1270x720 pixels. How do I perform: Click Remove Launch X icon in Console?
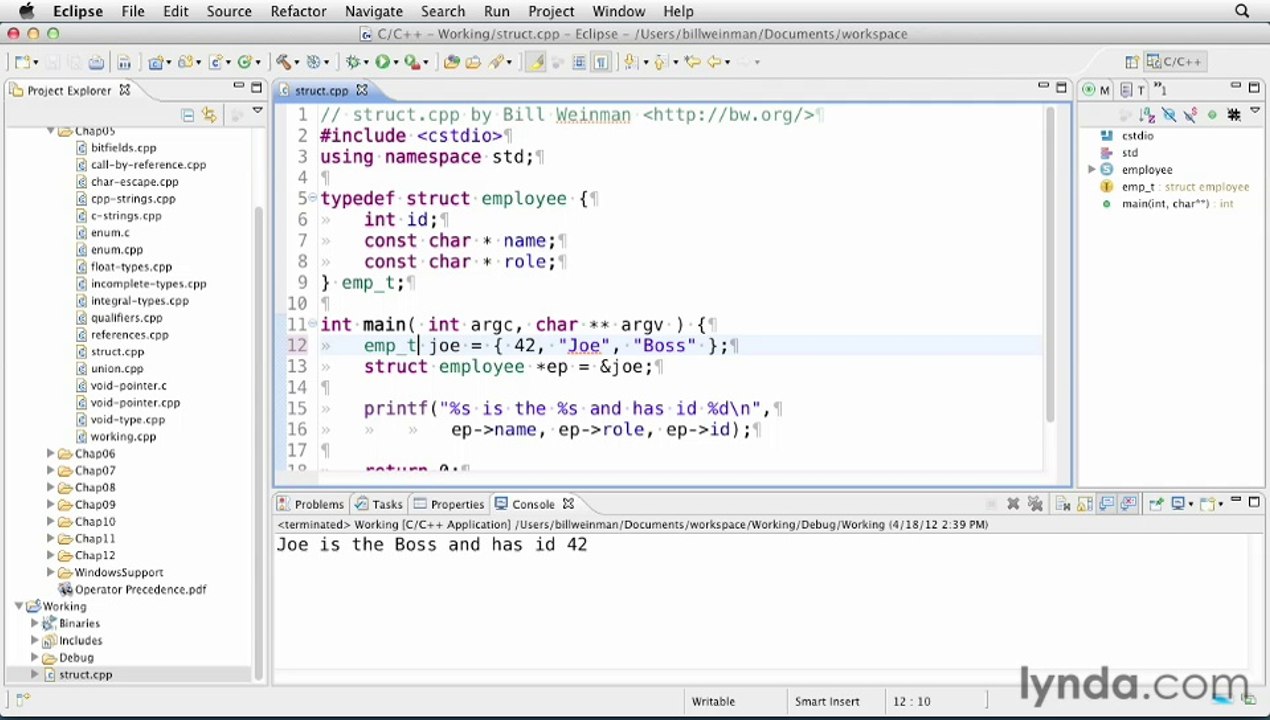pos(1013,503)
